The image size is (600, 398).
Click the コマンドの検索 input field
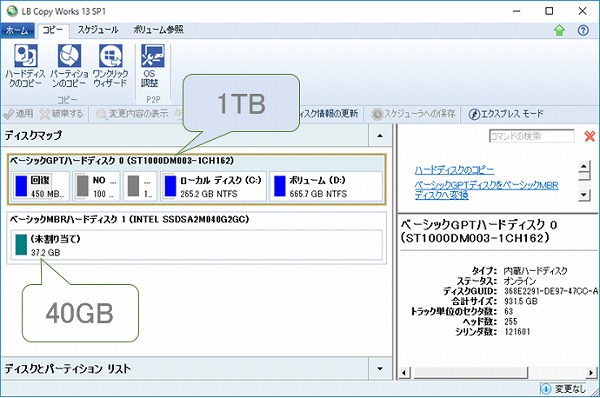pyautogui.click(x=532, y=136)
